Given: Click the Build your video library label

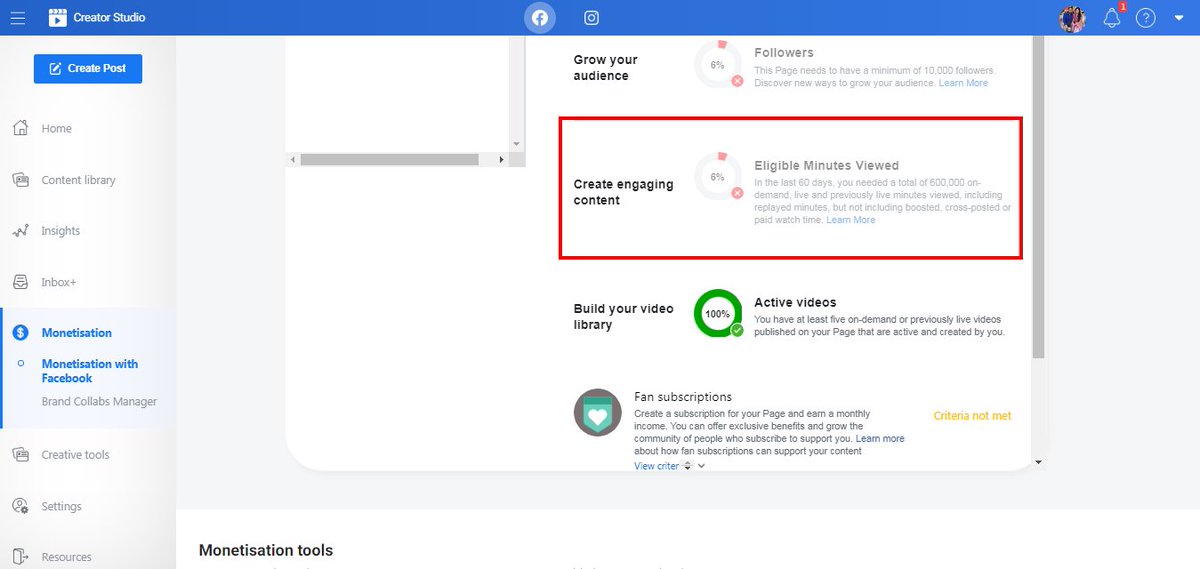Looking at the screenshot, I should pyautogui.click(x=623, y=317).
